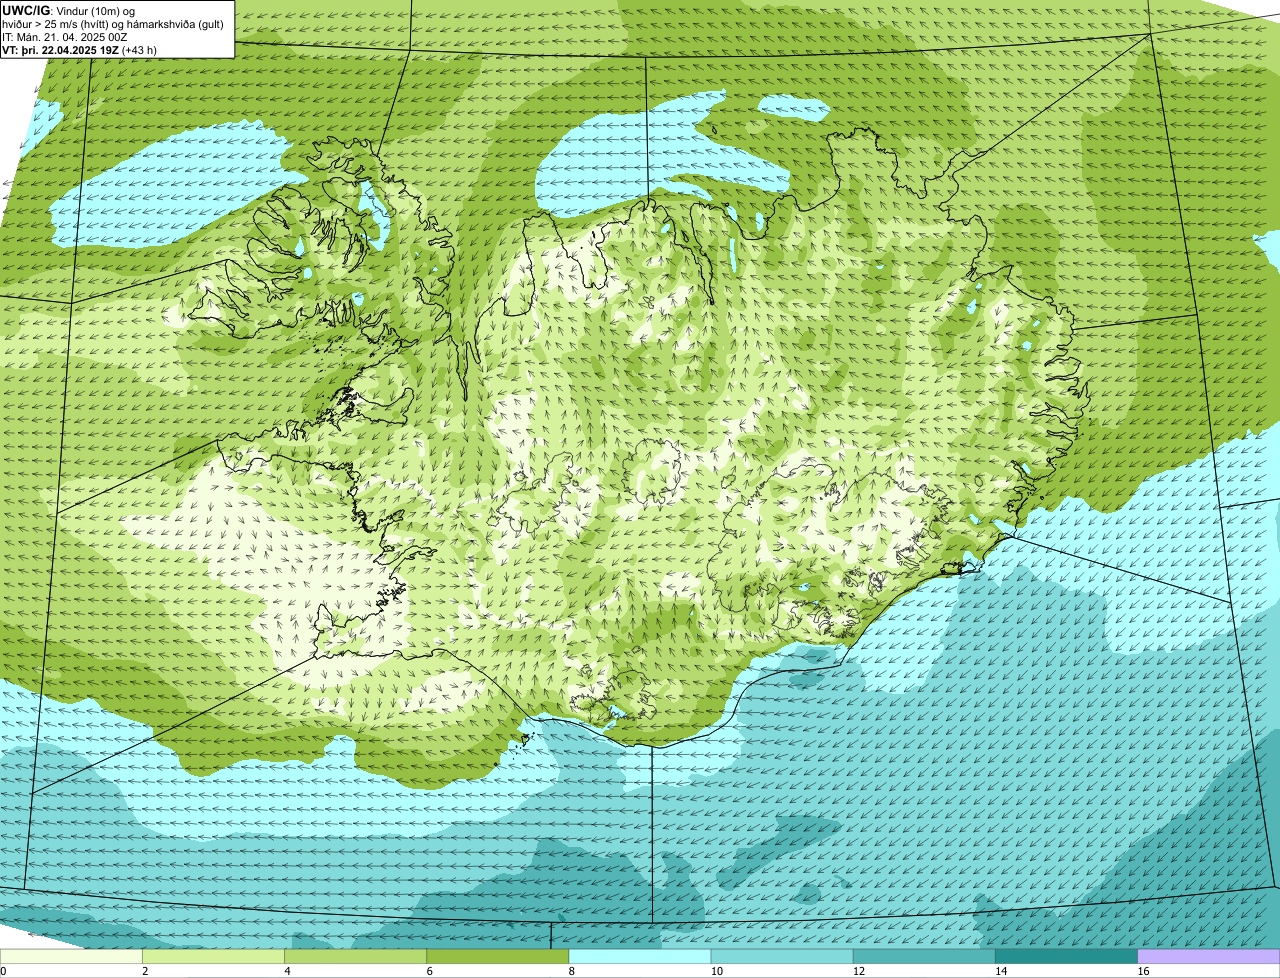Click the legend label "4"
Viewport: 1280px width, 978px height.
pos(288,971)
